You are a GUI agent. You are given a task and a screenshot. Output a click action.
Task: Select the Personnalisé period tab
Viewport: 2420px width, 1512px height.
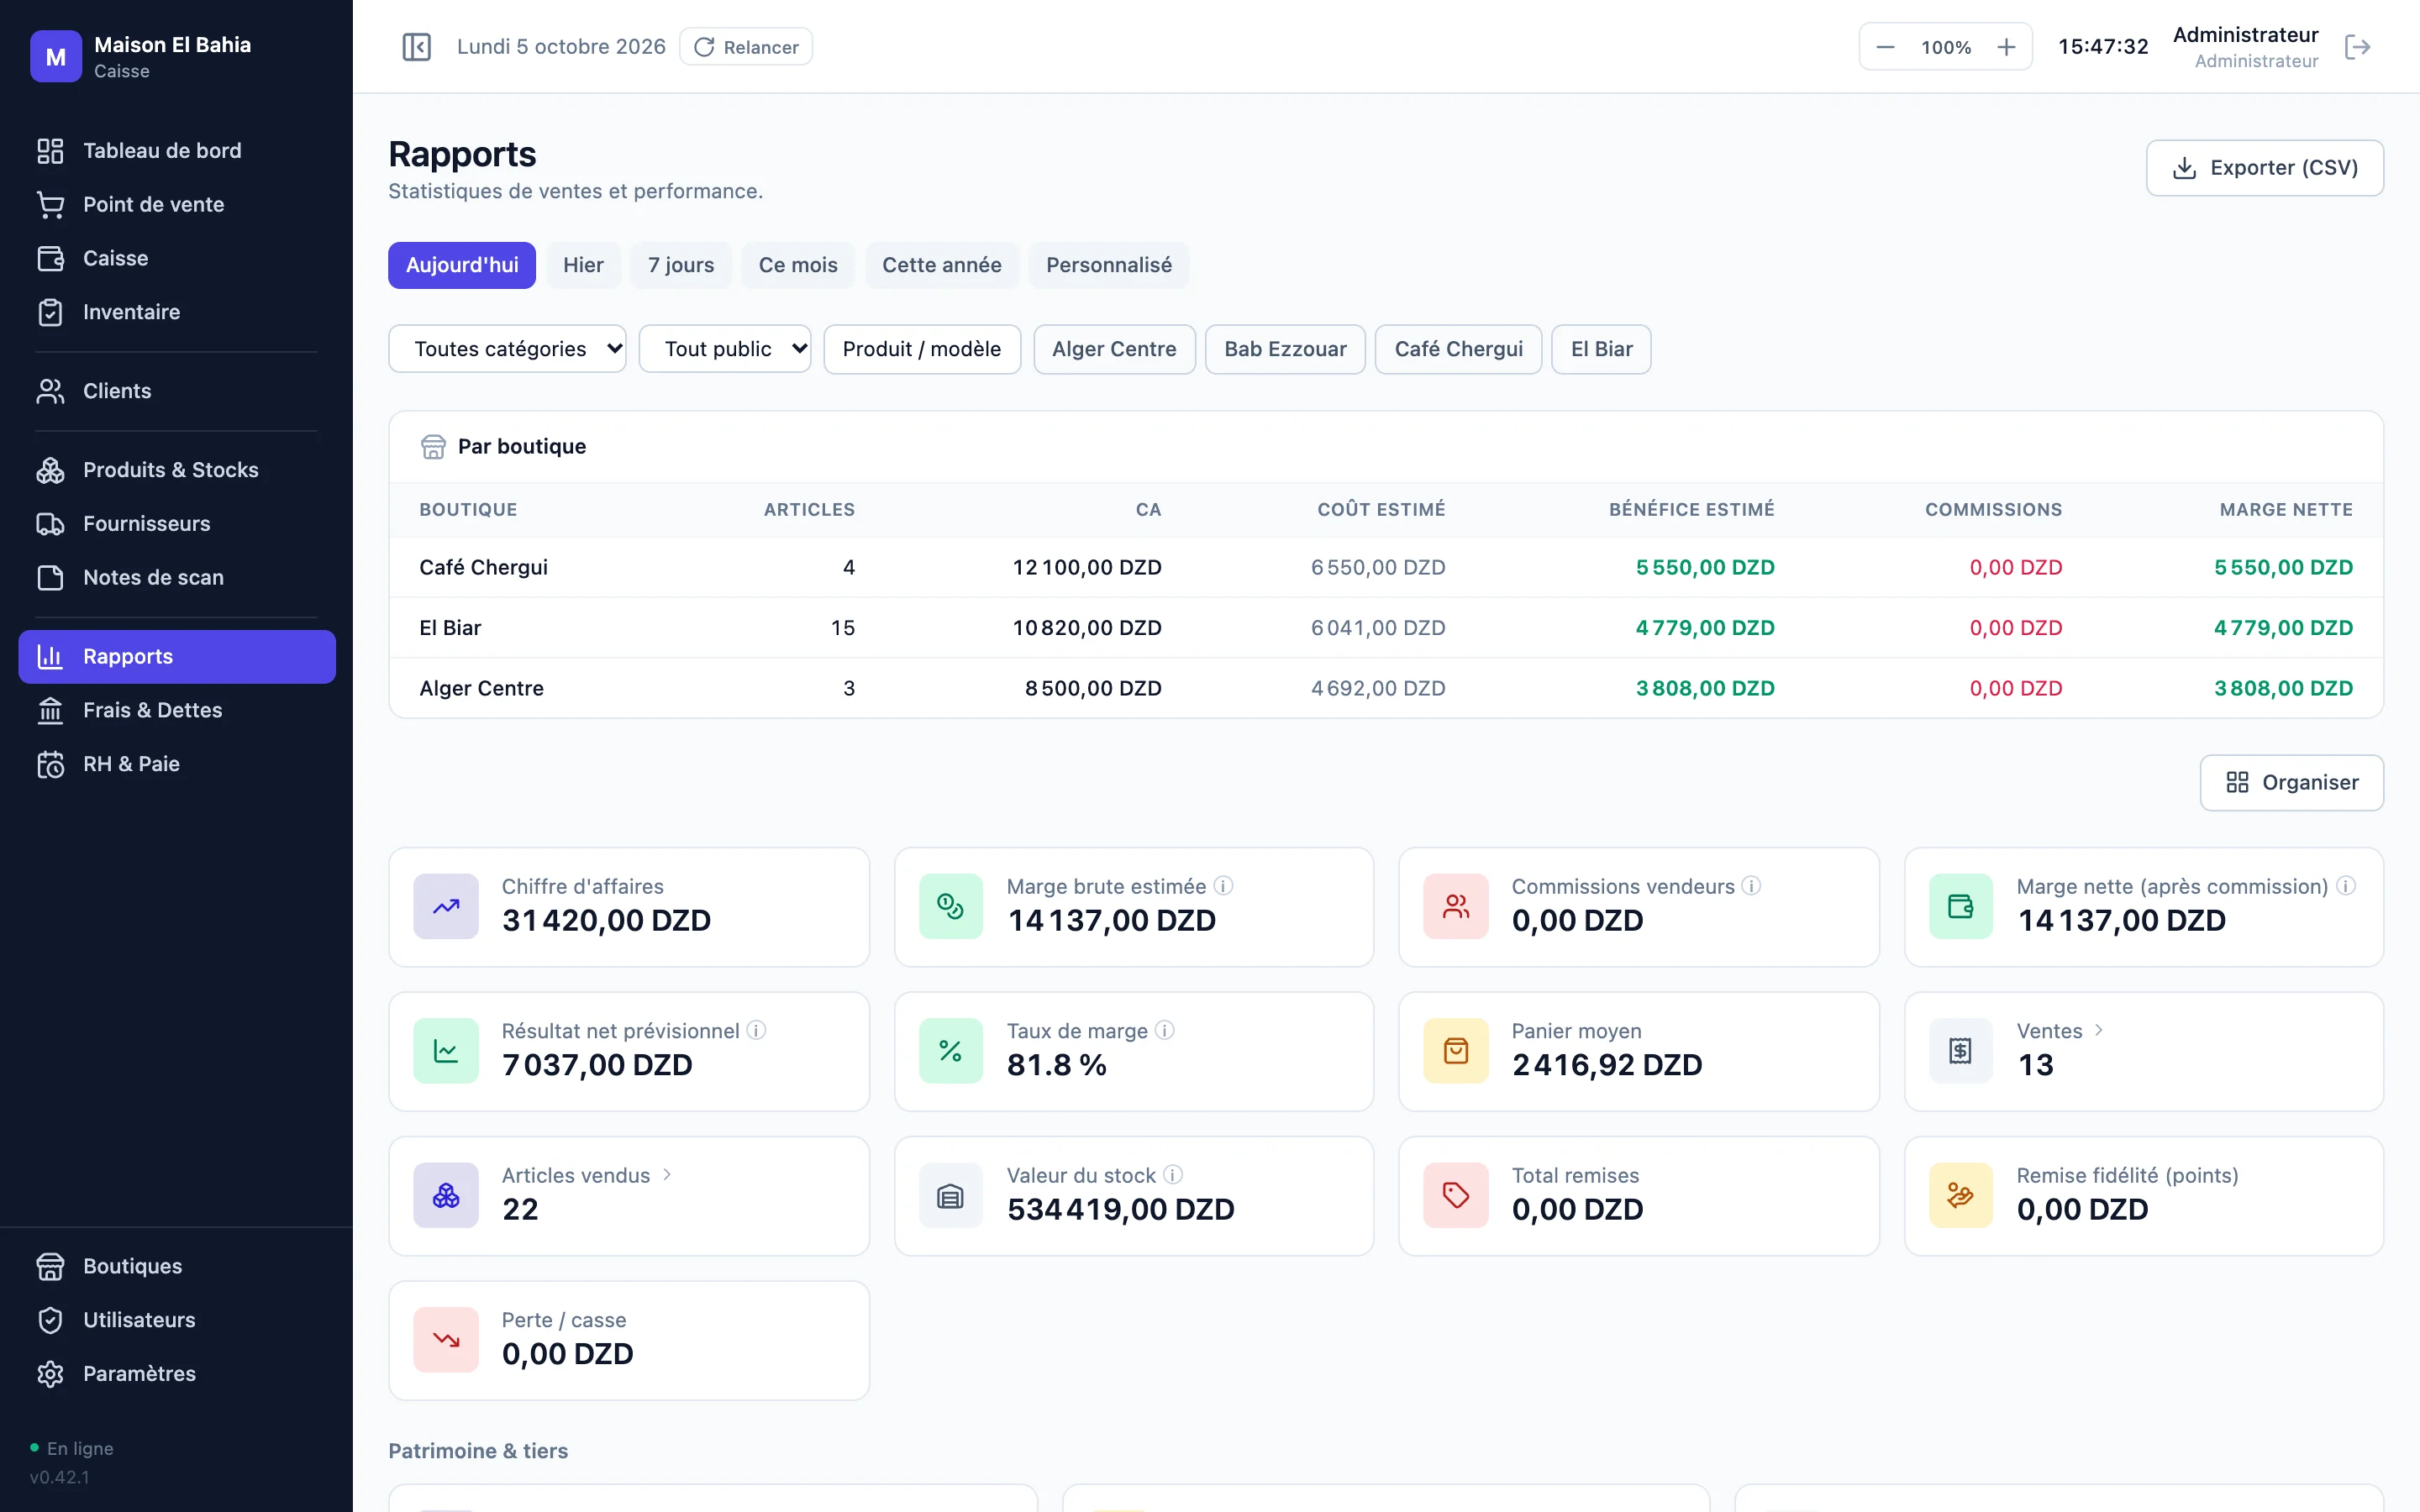click(1109, 265)
